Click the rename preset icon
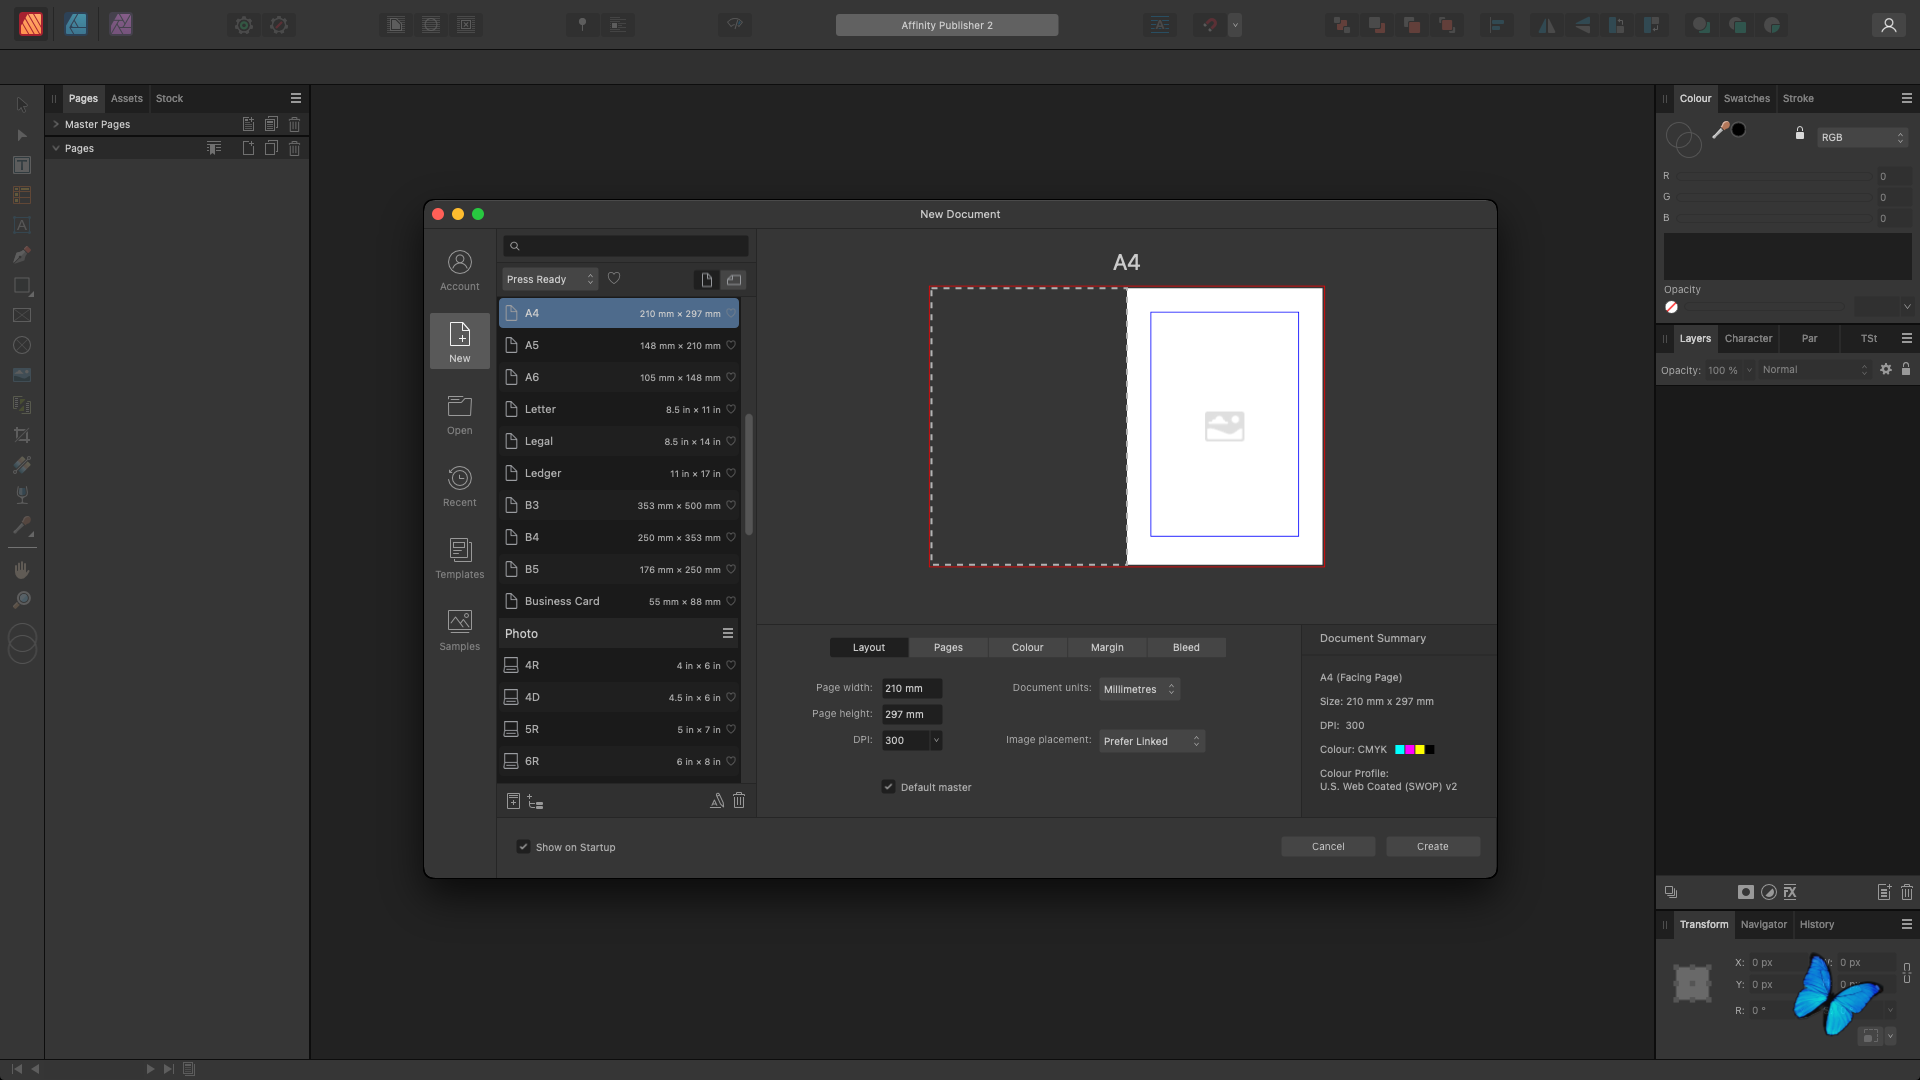 click(717, 801)
